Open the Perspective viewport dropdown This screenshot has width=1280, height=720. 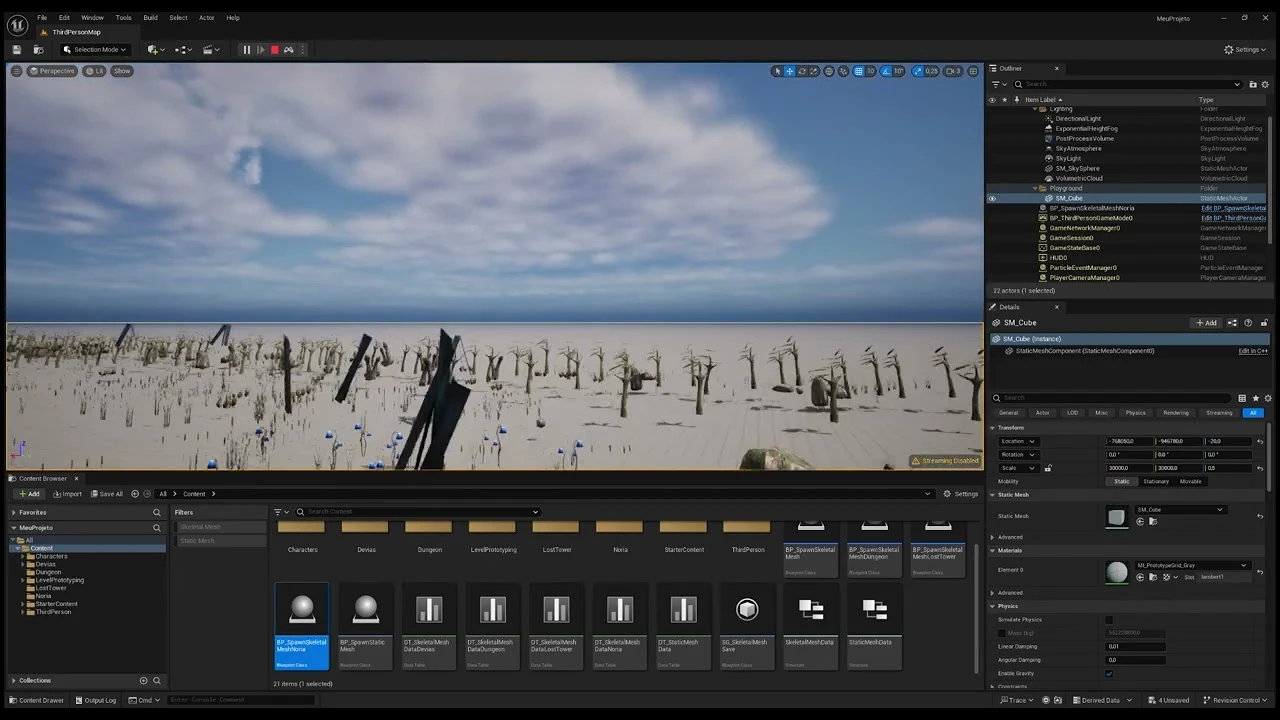pos(52,71)
